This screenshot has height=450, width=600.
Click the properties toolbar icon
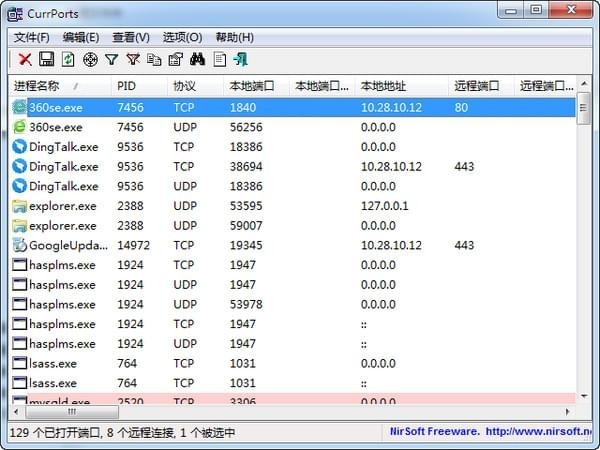[x=176, y=59]
